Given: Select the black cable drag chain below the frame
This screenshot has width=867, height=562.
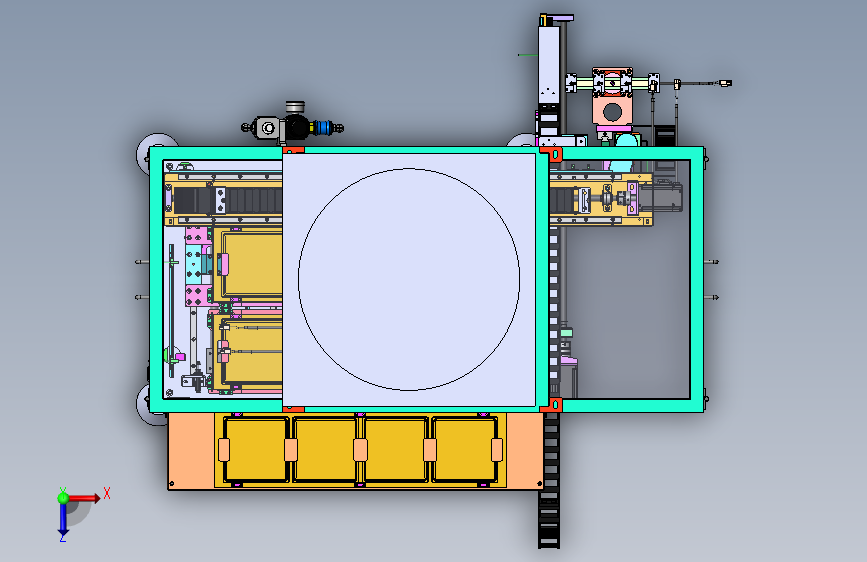Looking at the screenshot, I should pyautogui.click(x=549, y=480).
